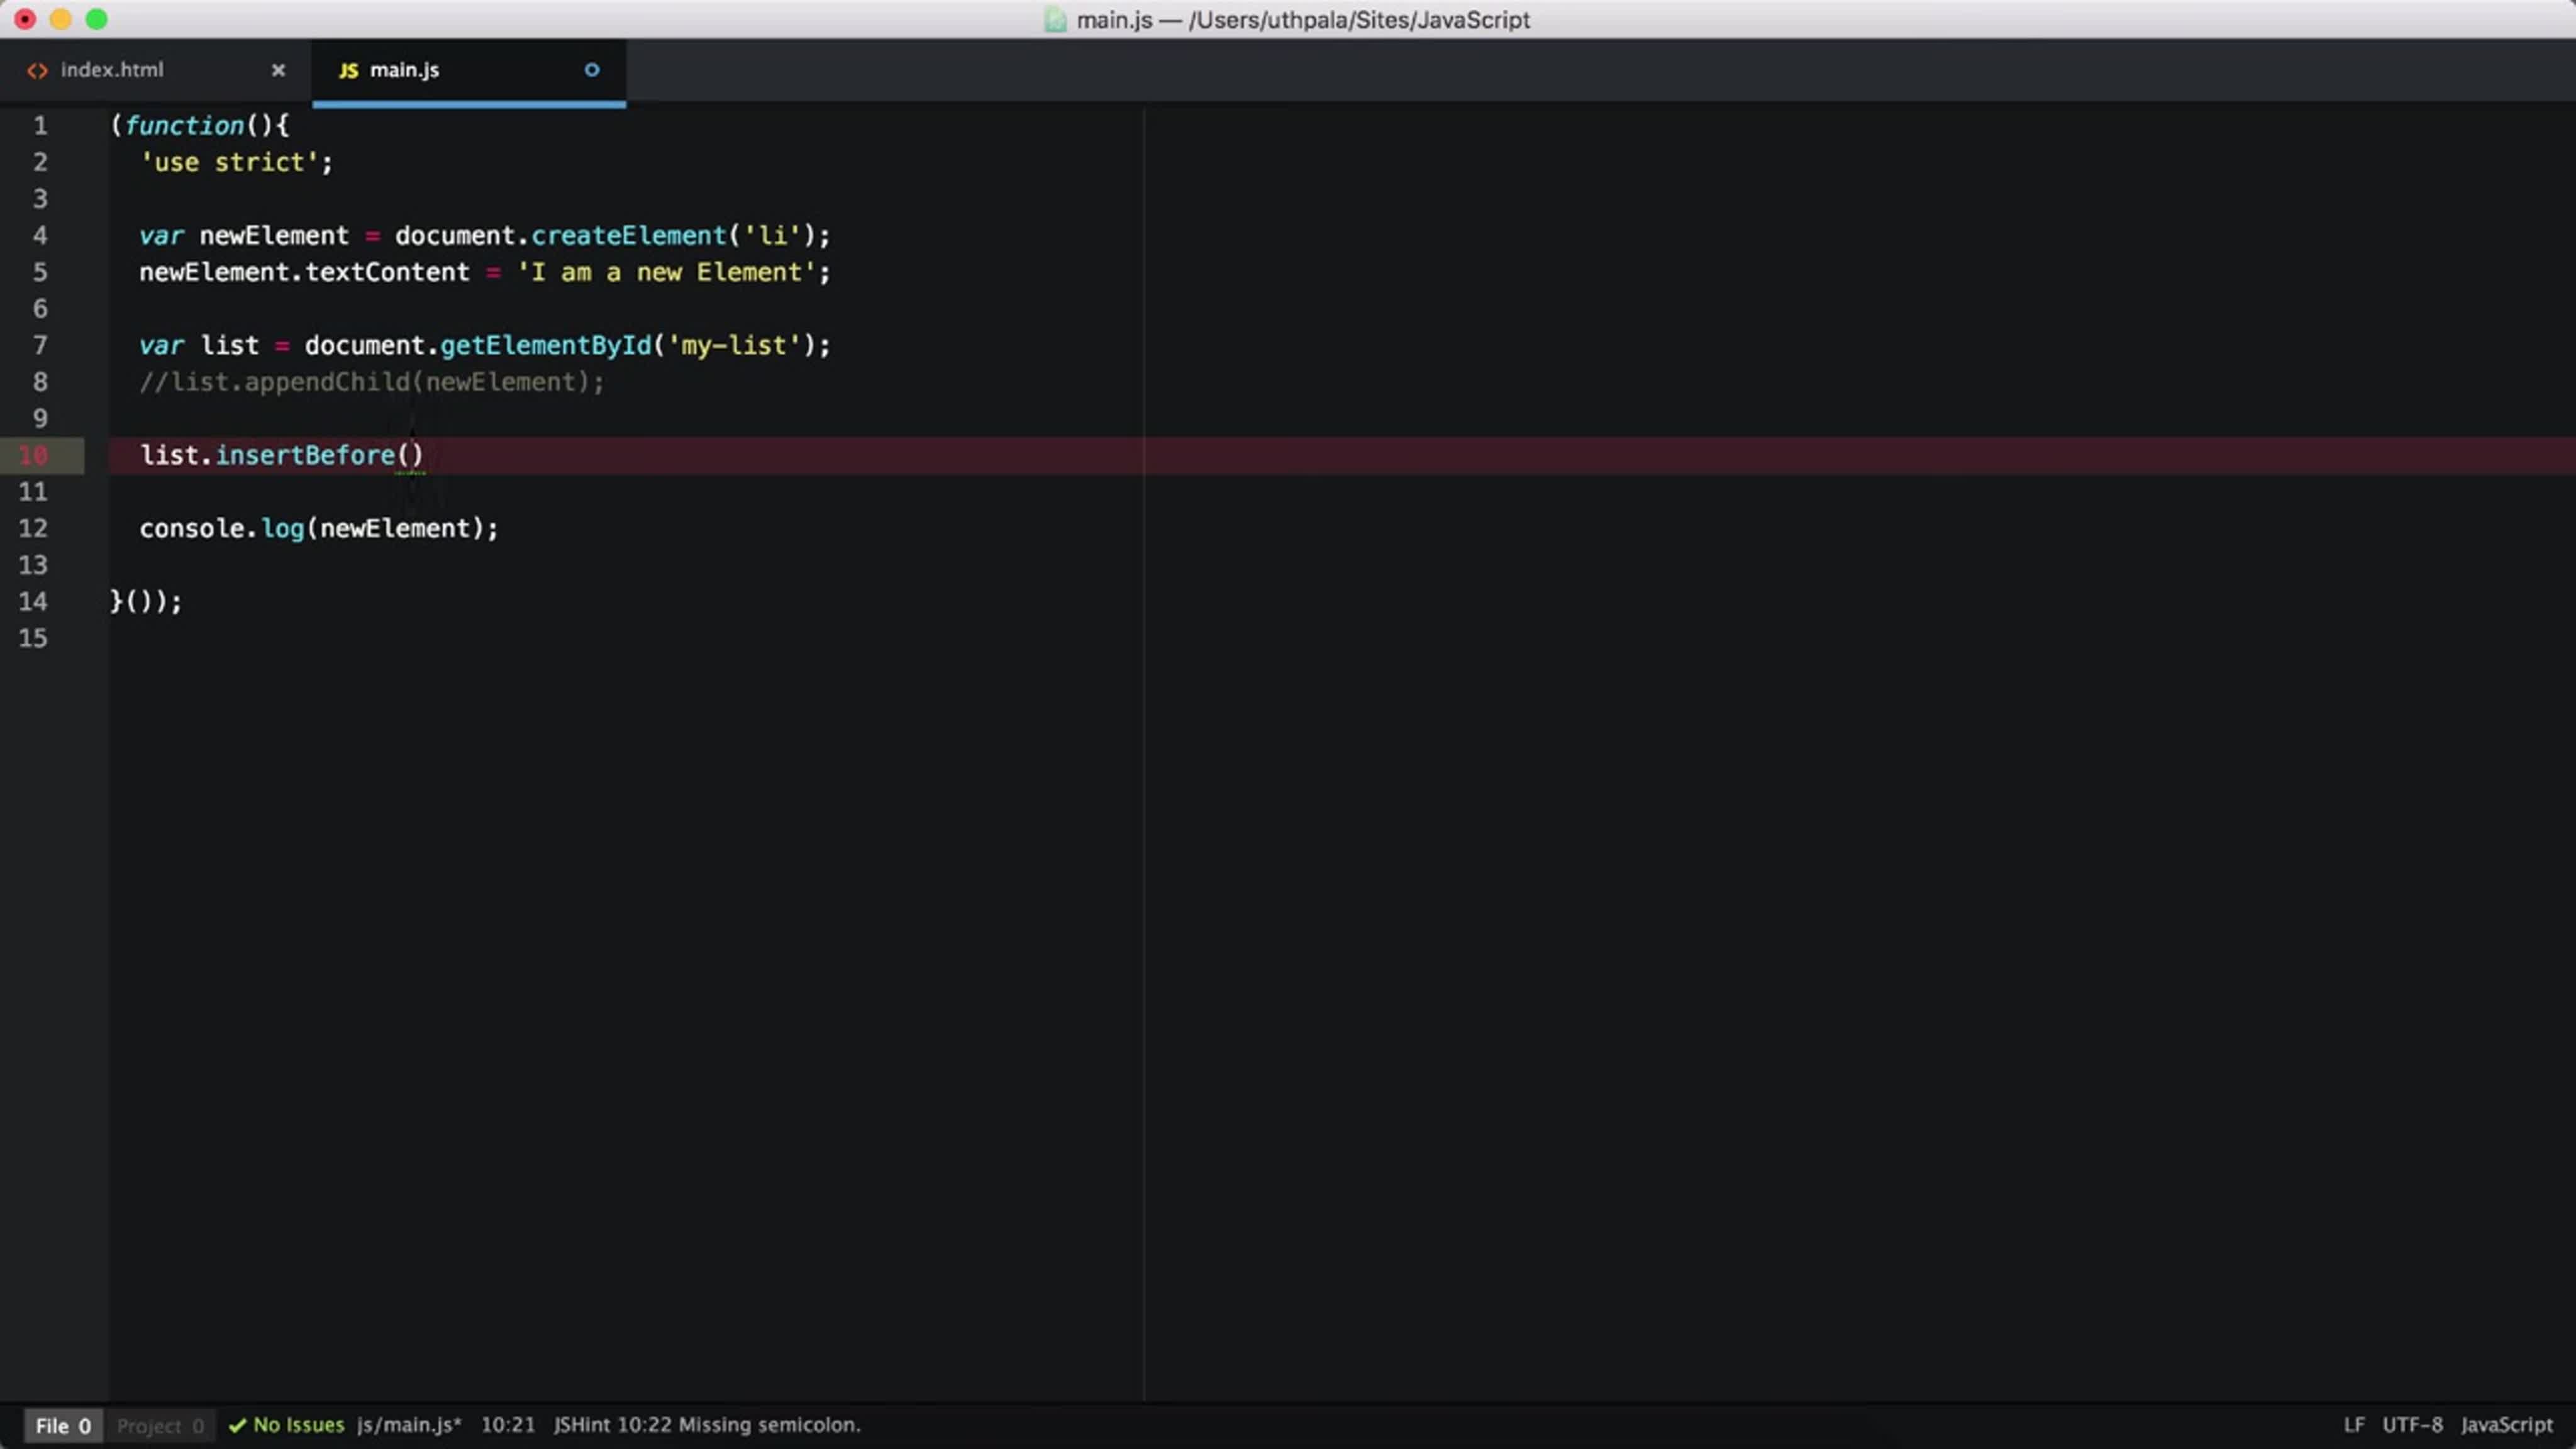Click the JS icon on main.js tab
The height and width of the screenshot is (1449, 2576).
[348, 70]
